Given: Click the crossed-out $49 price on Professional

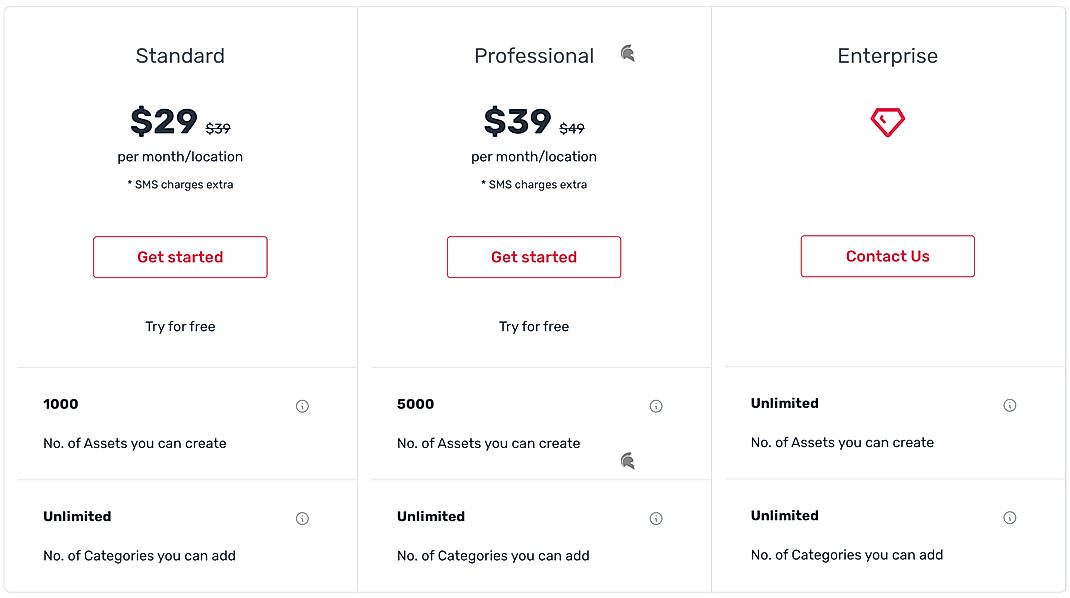Looking at the screenshot, I should tap(572, 128).
